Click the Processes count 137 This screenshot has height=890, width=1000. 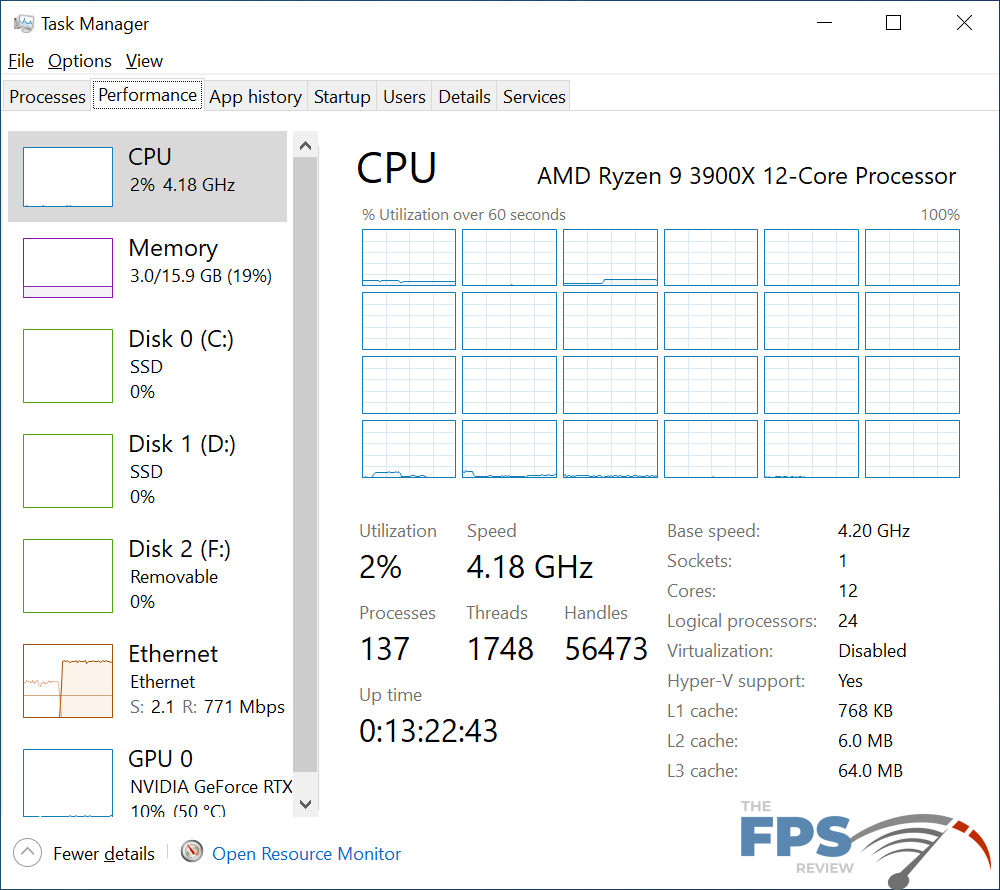point(385,649)
